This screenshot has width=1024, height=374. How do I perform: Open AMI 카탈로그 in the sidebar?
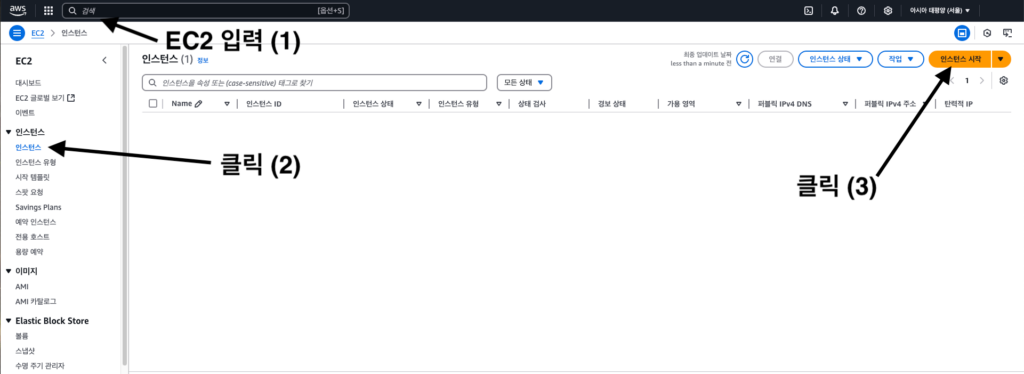35,302
